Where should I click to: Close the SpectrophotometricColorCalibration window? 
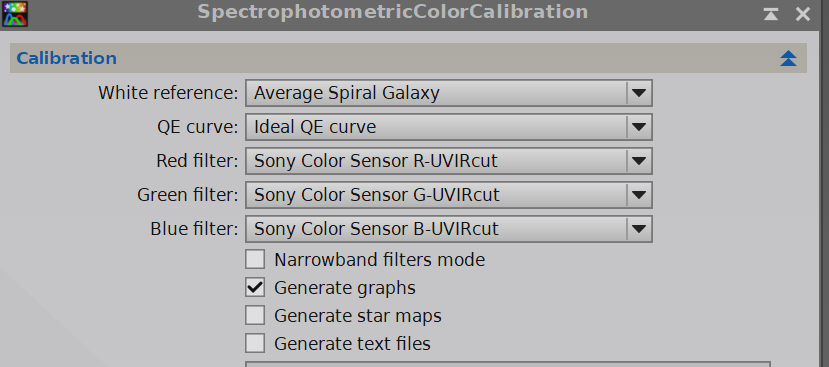click(803, 14)
